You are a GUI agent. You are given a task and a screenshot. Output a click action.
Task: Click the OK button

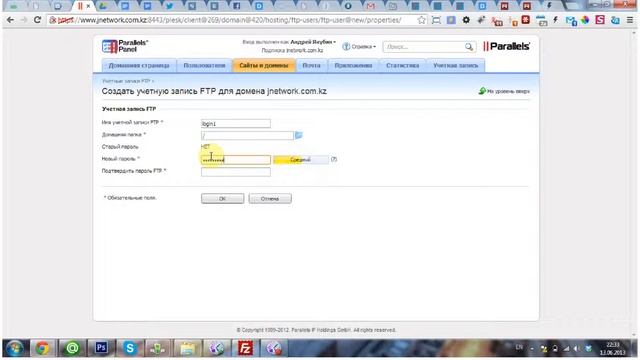coord(222,198)
